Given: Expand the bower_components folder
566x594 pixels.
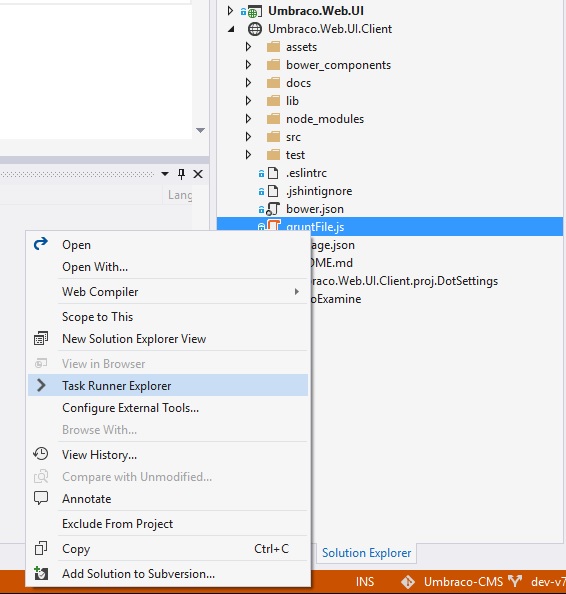Looking at the screenshot, I should click(x=248, y=65).
